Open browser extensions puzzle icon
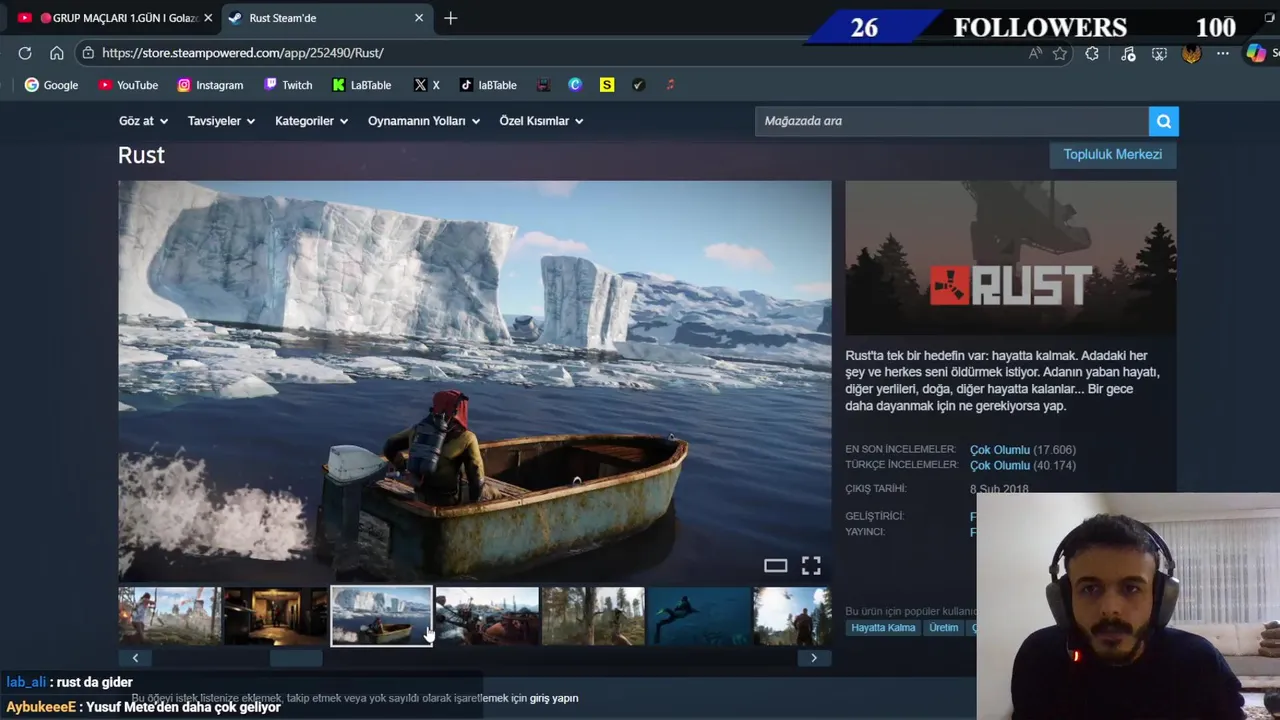Image resolution: width=1280 pixels, height=720 pixels. (1092, 54)
